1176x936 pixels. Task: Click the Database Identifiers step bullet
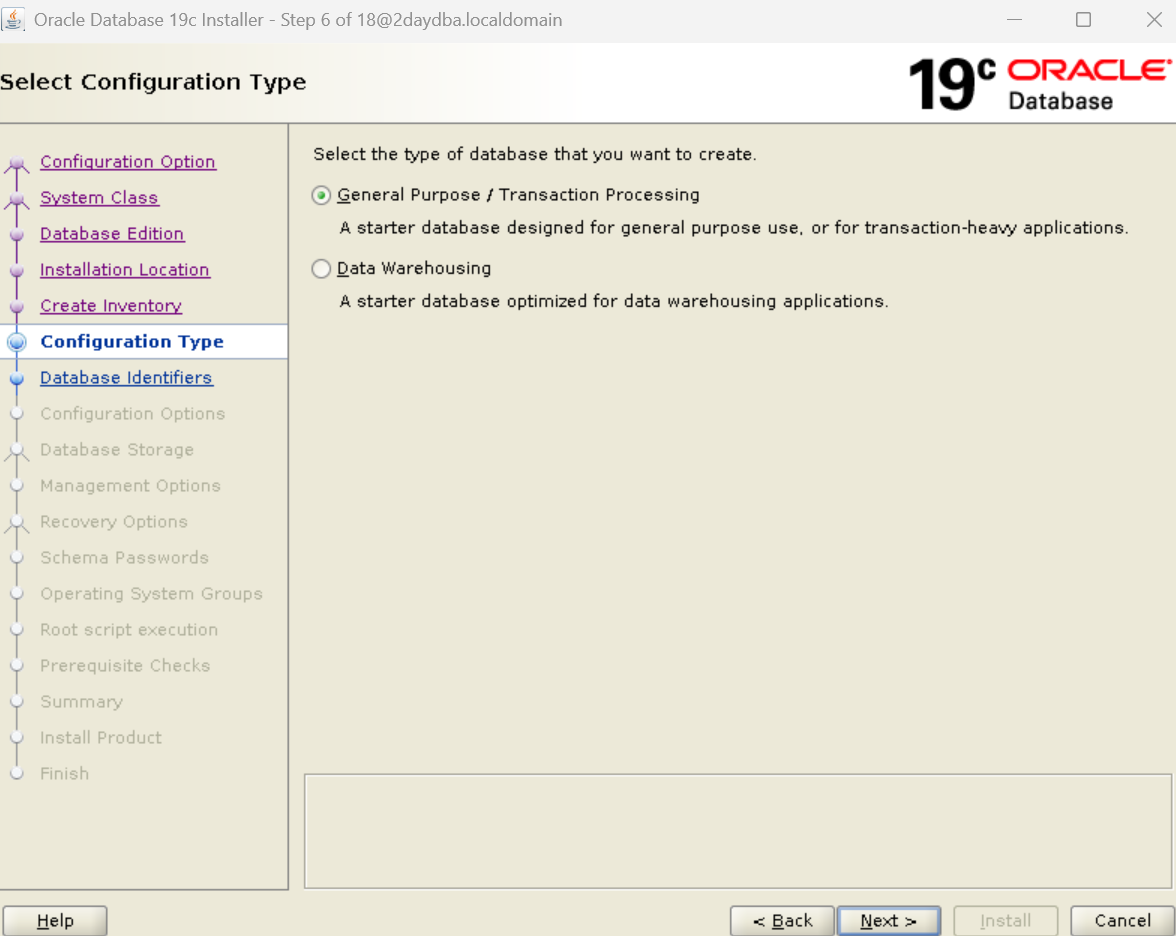16,378
